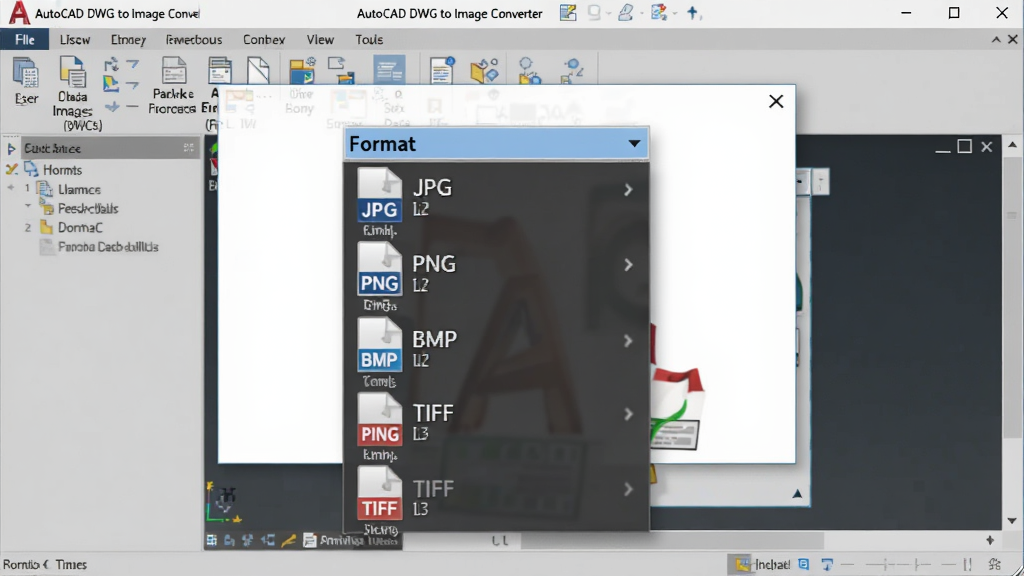Expand the BMP row chevron
Screen dimensions: 1024x576
pyautogui.click(x=628, y=341)
